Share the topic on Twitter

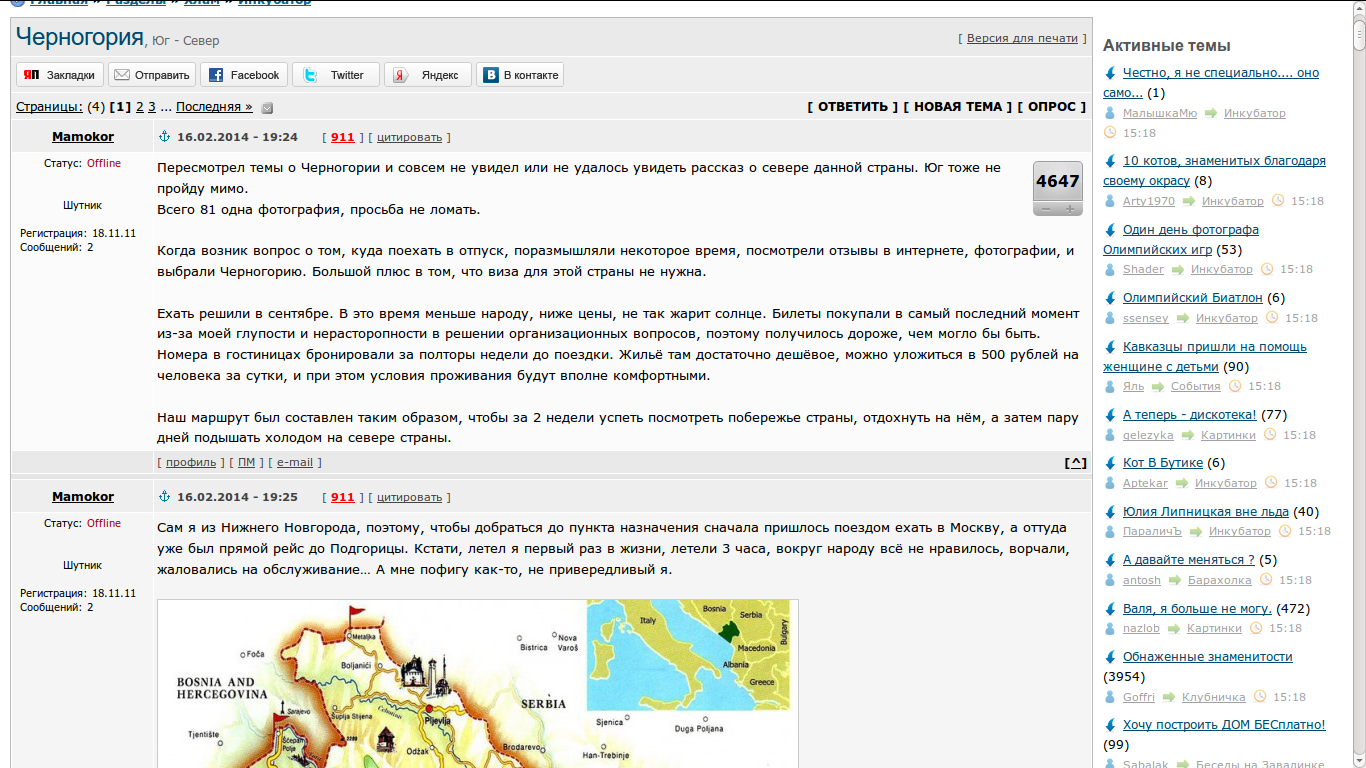pos(336,75)
